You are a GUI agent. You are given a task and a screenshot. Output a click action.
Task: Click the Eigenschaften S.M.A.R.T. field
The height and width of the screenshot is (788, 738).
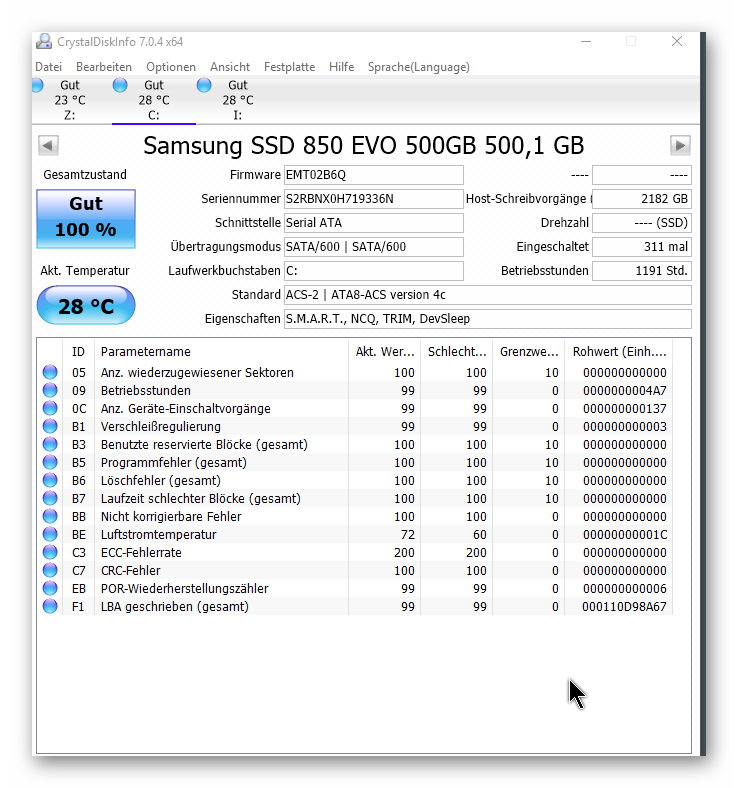(488, 319)
